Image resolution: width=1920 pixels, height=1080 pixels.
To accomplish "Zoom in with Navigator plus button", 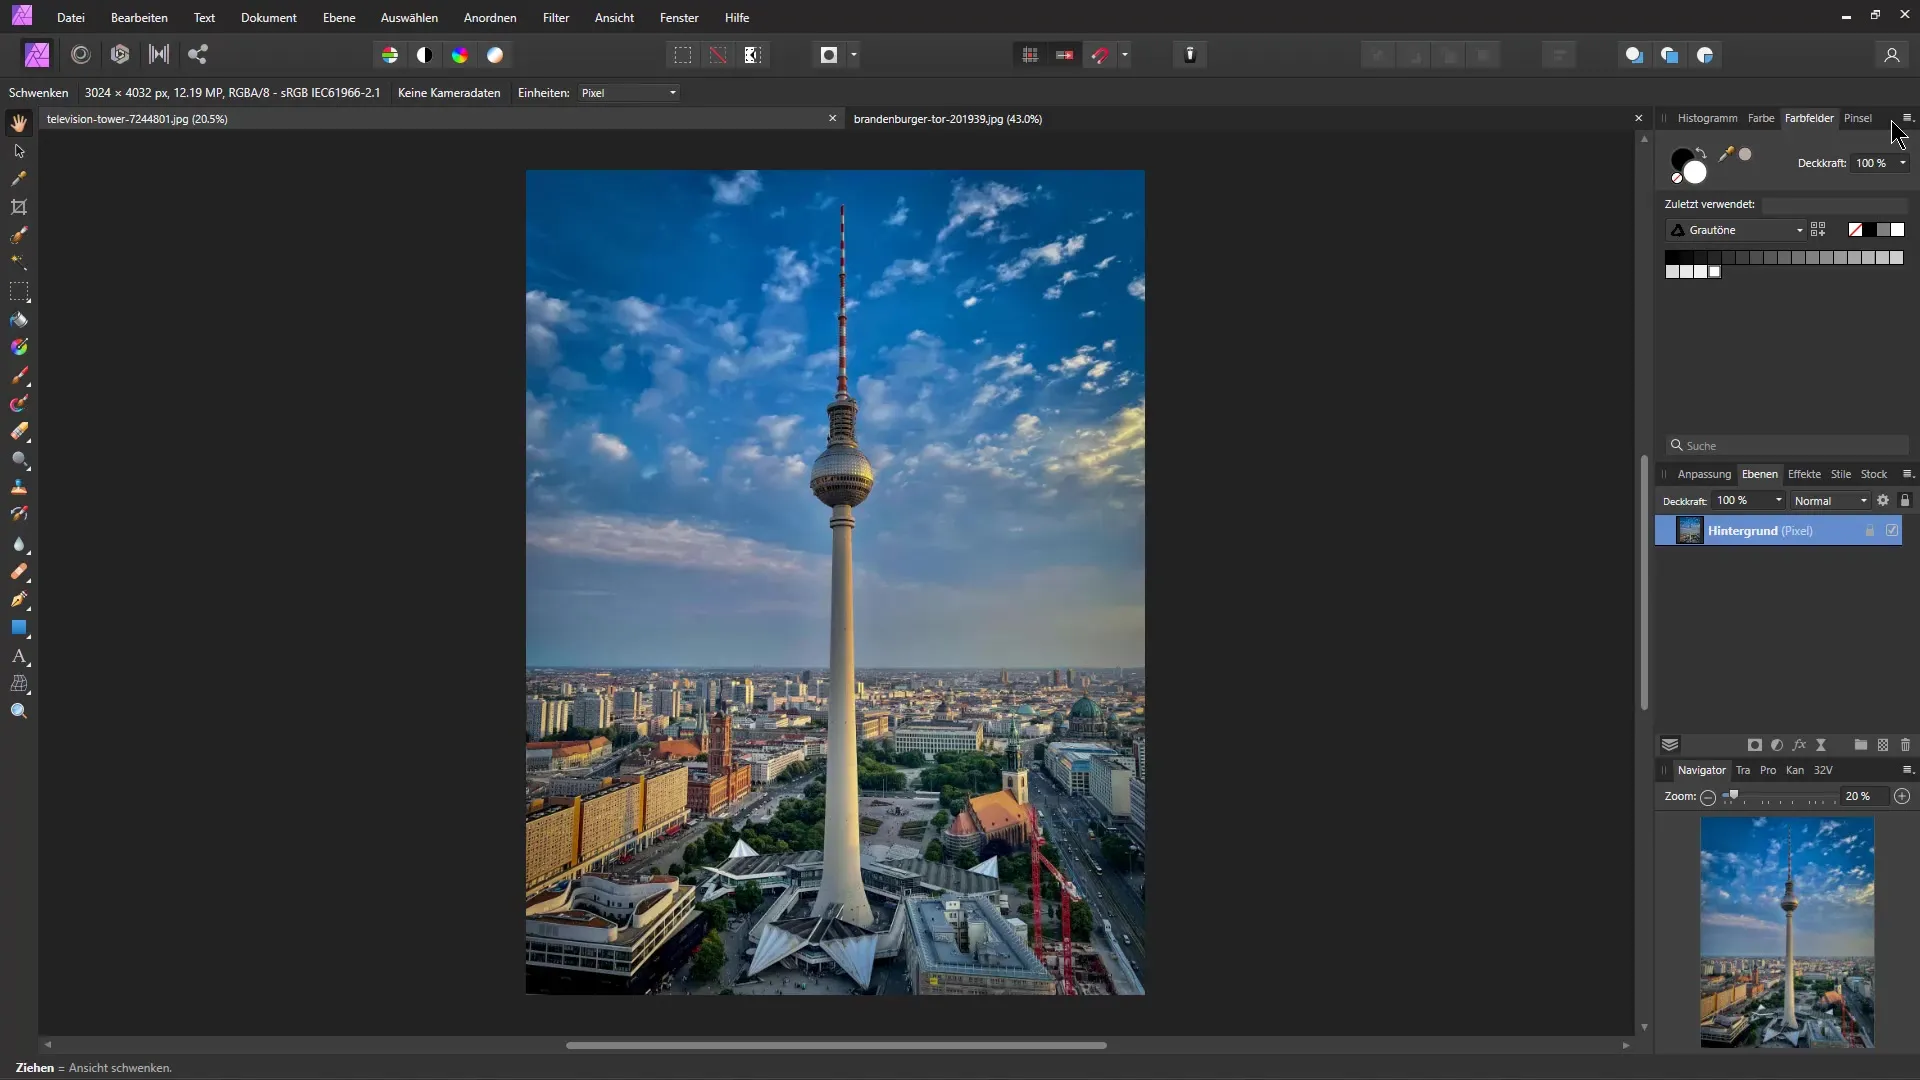I will tap(1902, 796).
